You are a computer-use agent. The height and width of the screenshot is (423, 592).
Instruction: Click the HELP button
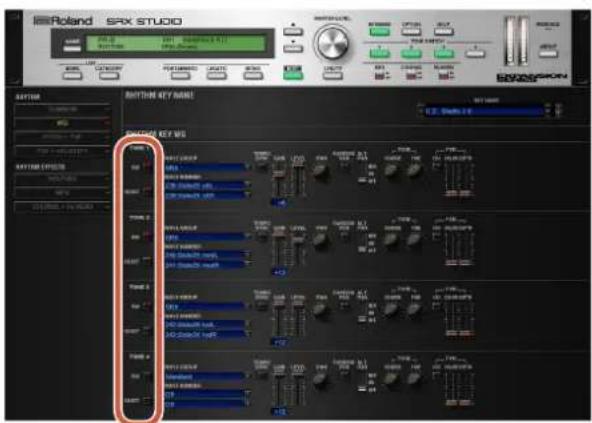click(x=443, y=32)
